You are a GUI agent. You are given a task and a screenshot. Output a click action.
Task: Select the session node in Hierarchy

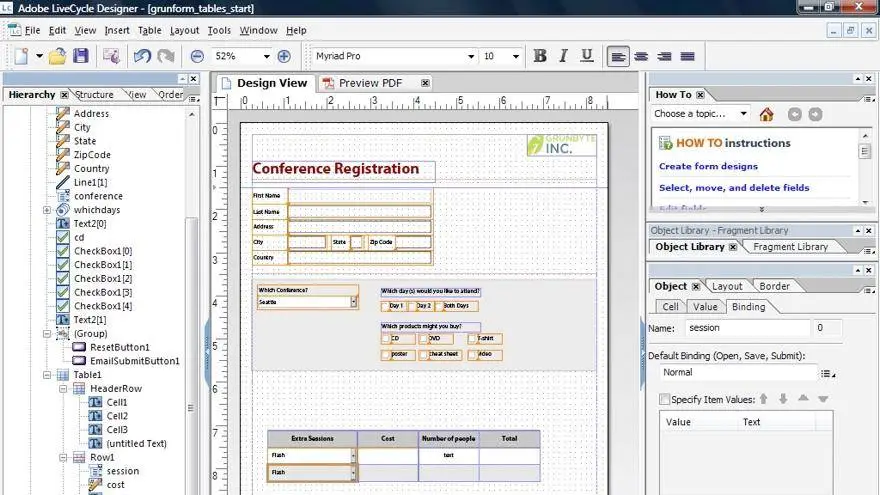pos(122,471)
